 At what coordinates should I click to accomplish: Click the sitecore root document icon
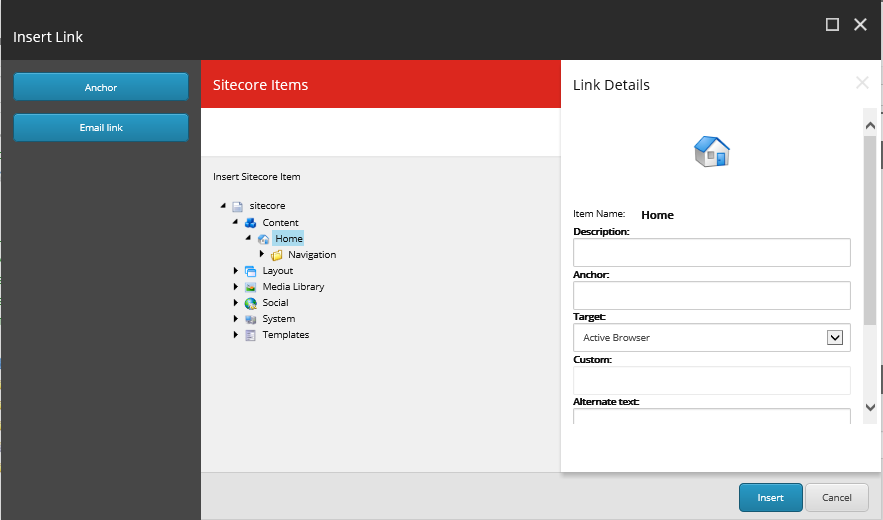pos(238,207)
